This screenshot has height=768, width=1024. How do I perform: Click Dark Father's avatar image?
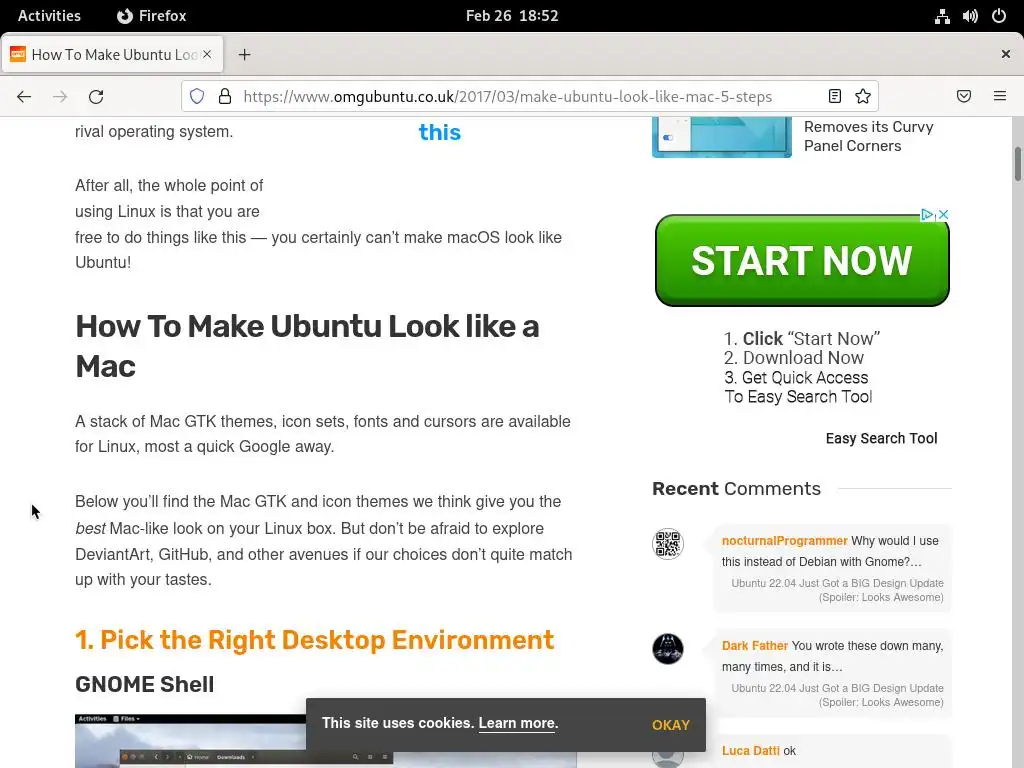coord(667,648)
